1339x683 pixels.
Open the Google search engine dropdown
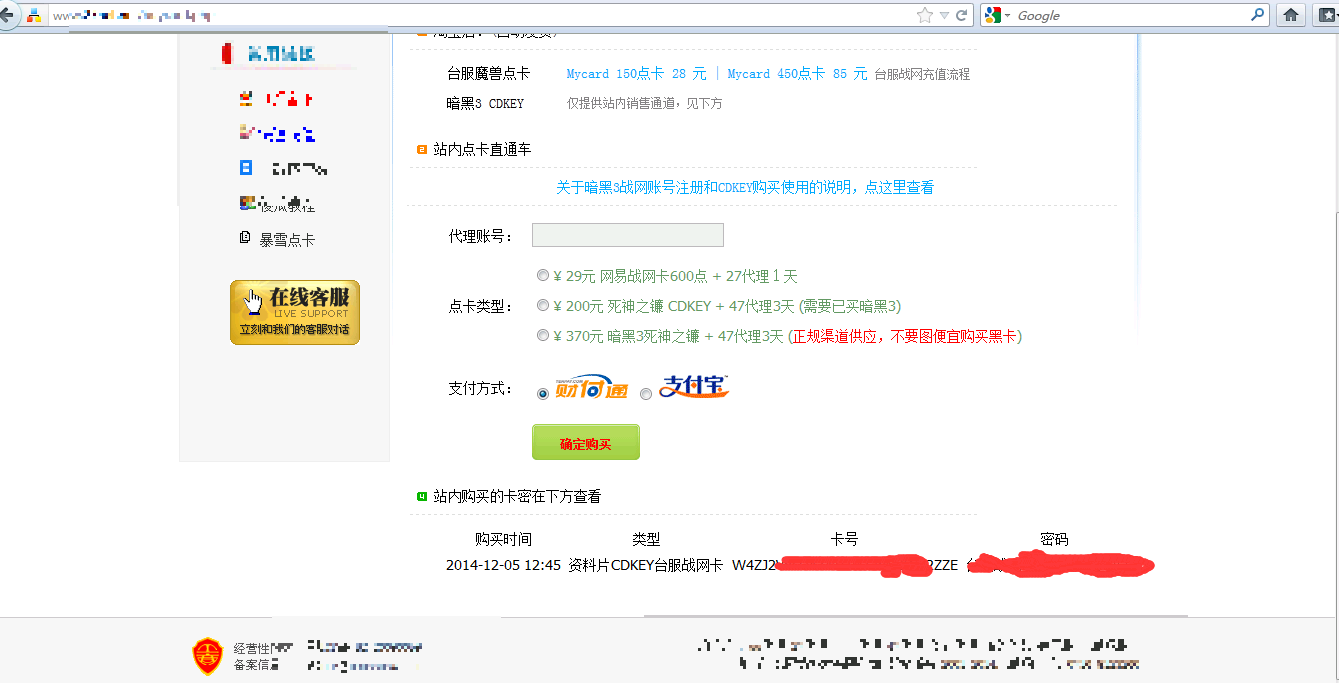tap(998, 15)
